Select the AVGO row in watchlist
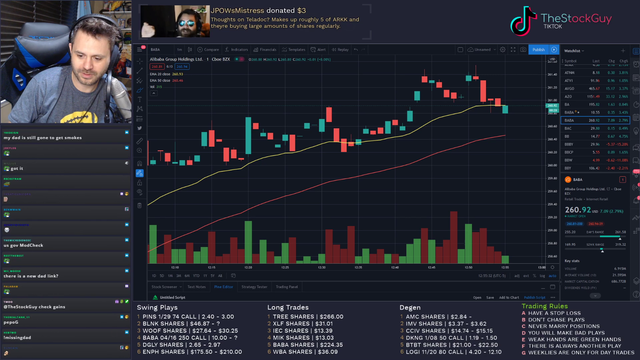This screenshot has height=360, width=640. click(x=596, y=89)
